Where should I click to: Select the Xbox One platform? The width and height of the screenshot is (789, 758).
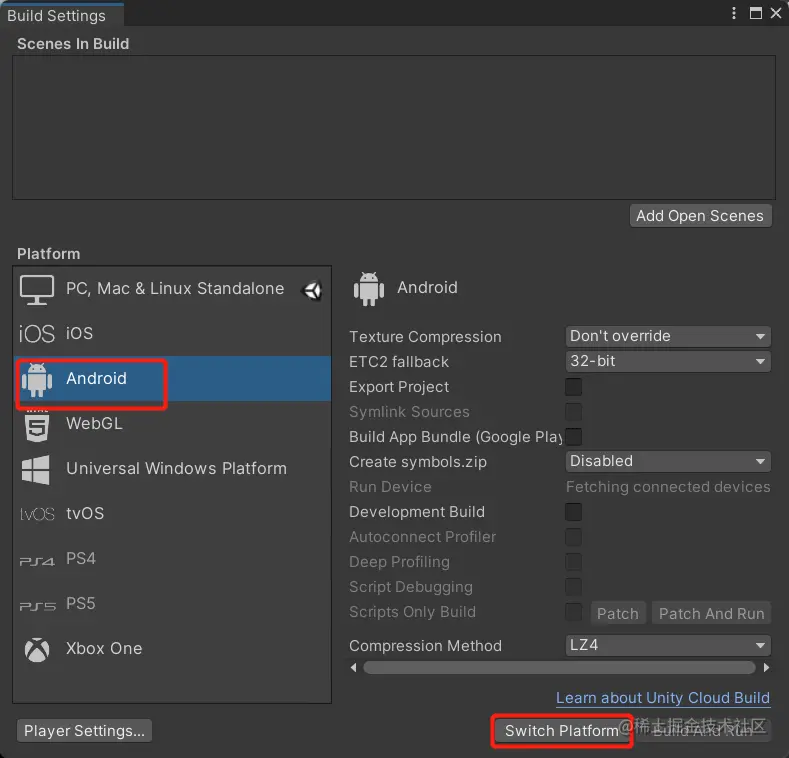point(172,648)
